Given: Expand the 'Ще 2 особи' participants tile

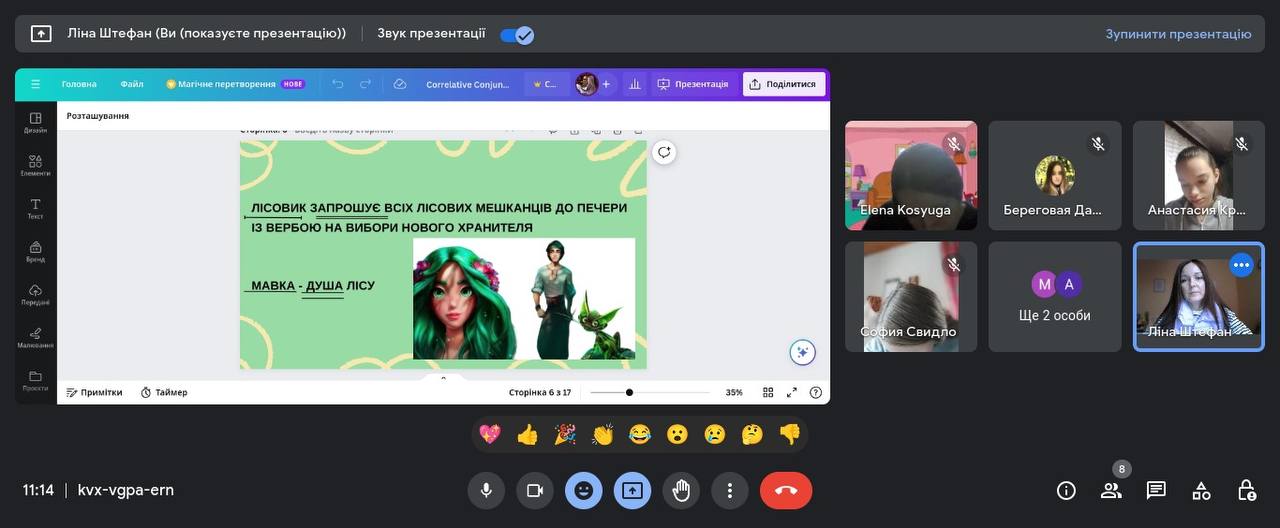Looking at the screenshot, I should click(x=1055, y=297).
